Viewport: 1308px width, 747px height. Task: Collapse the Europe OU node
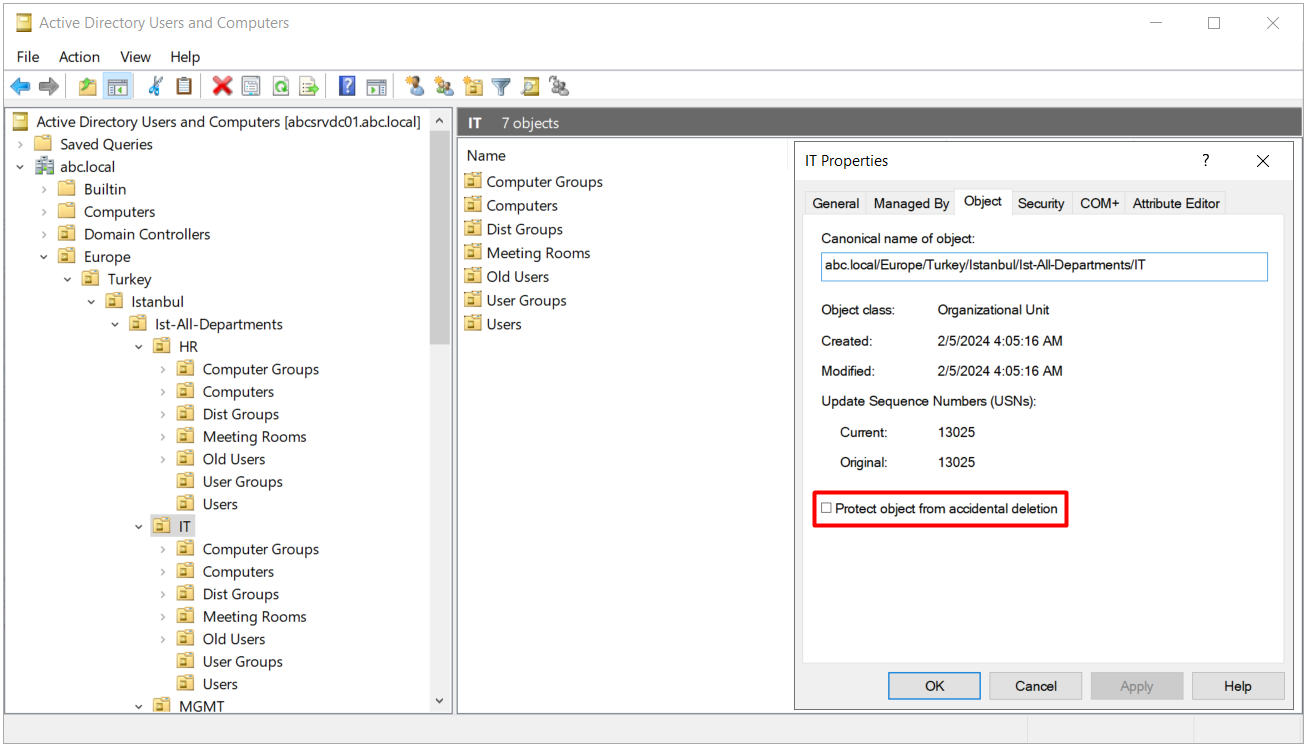point(44,257)
